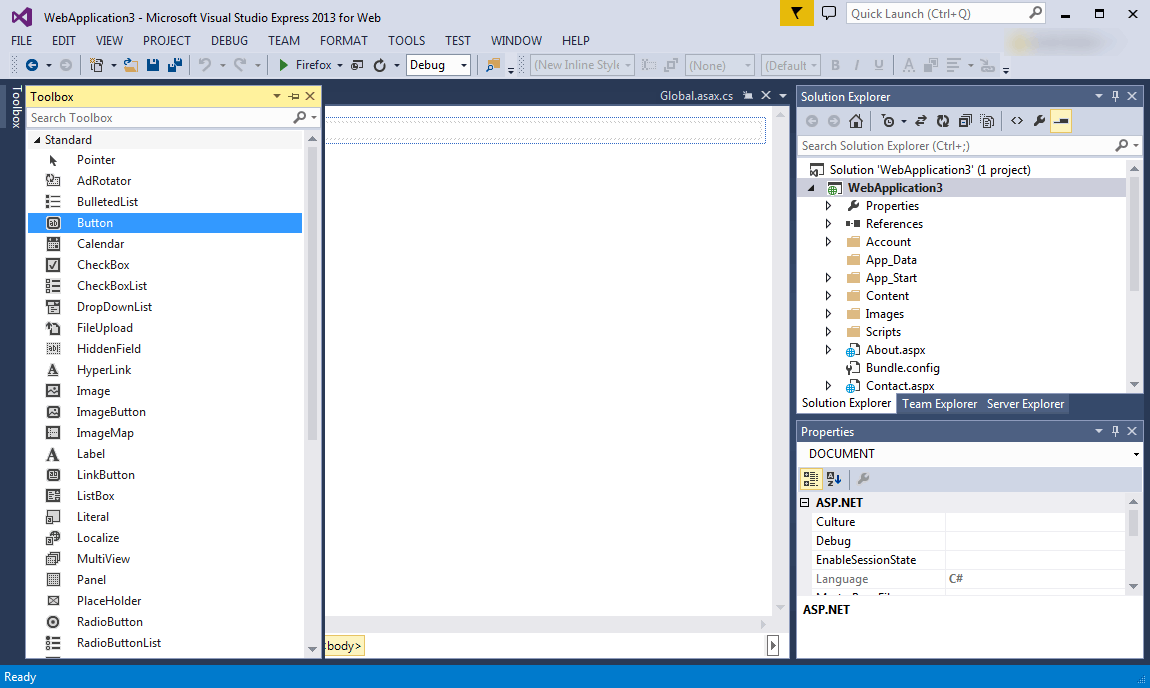Viewport: 1150px width, 688px height.
Task: Click the Refresh linked browsers icon
Action: pos(379,65)
